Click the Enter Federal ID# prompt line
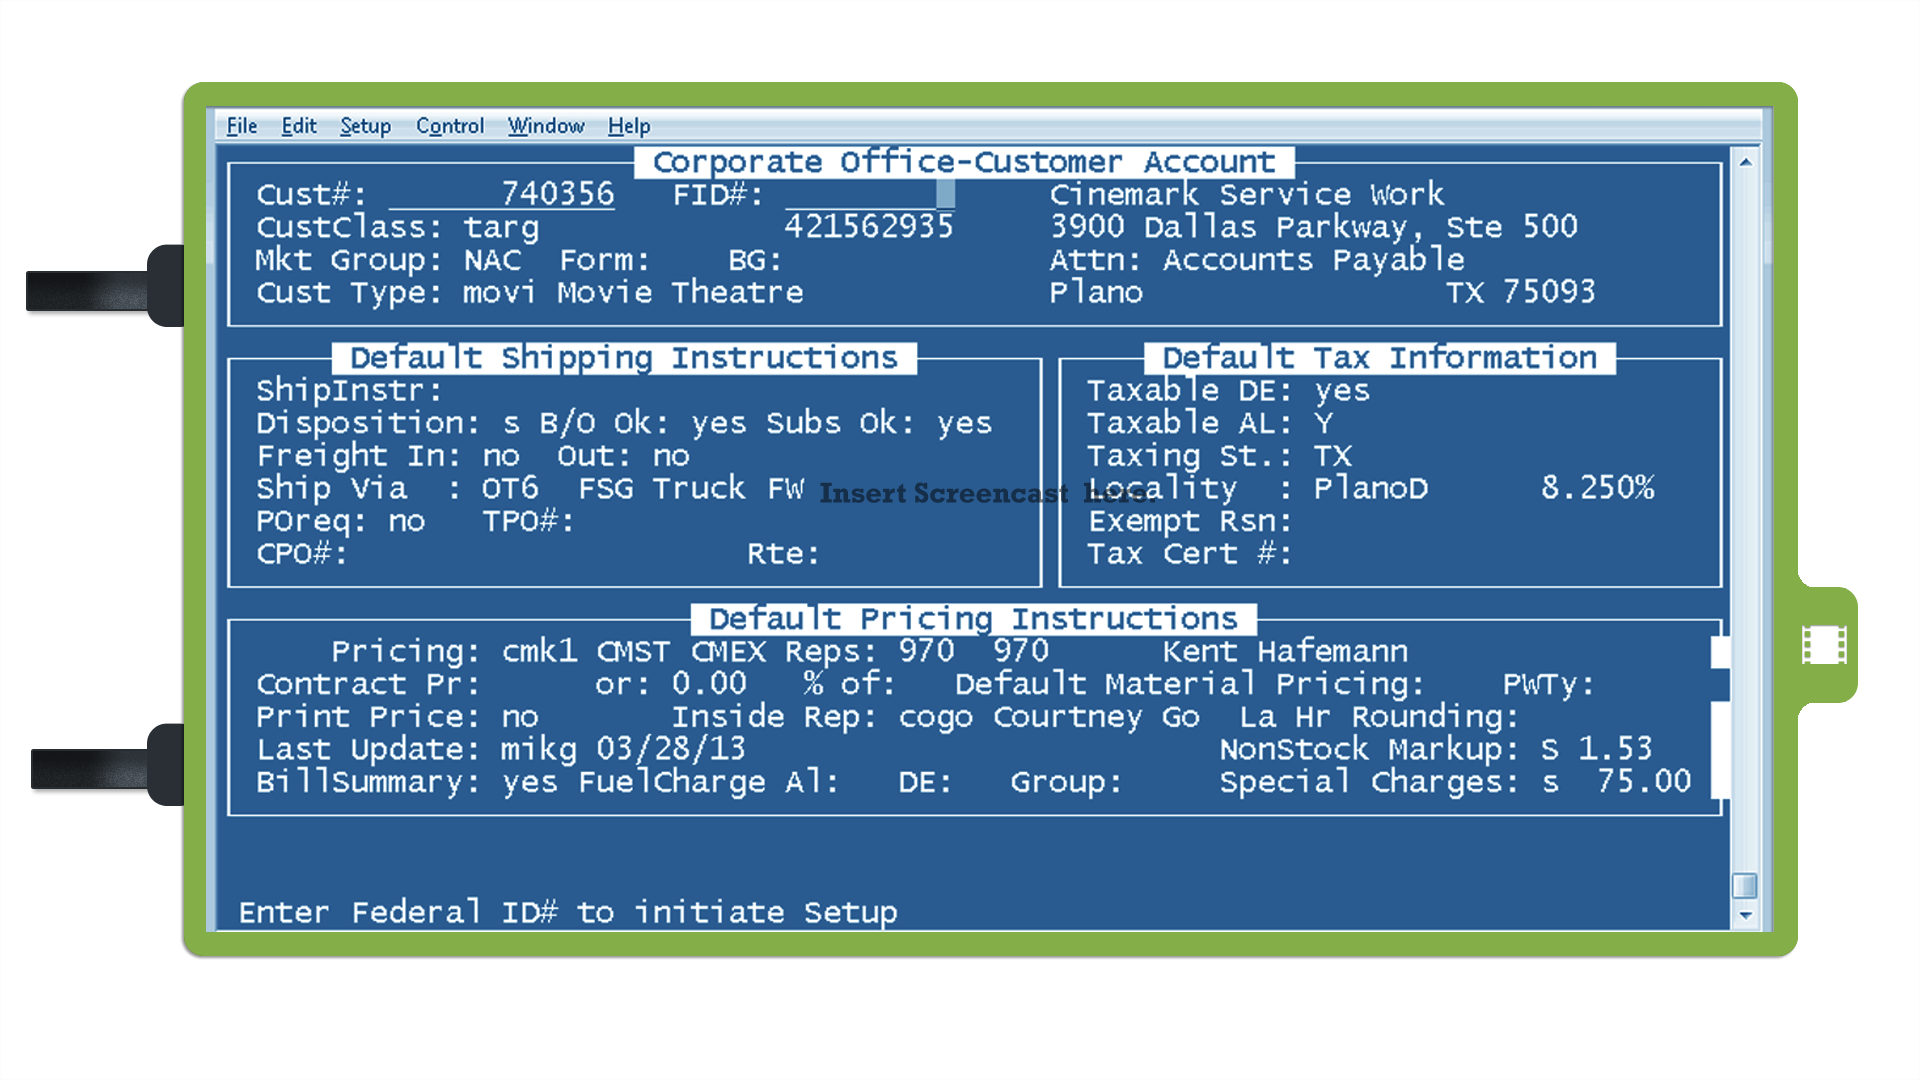The width and height of the screenshot is (1920, 1080). click(x=568, y=912)
